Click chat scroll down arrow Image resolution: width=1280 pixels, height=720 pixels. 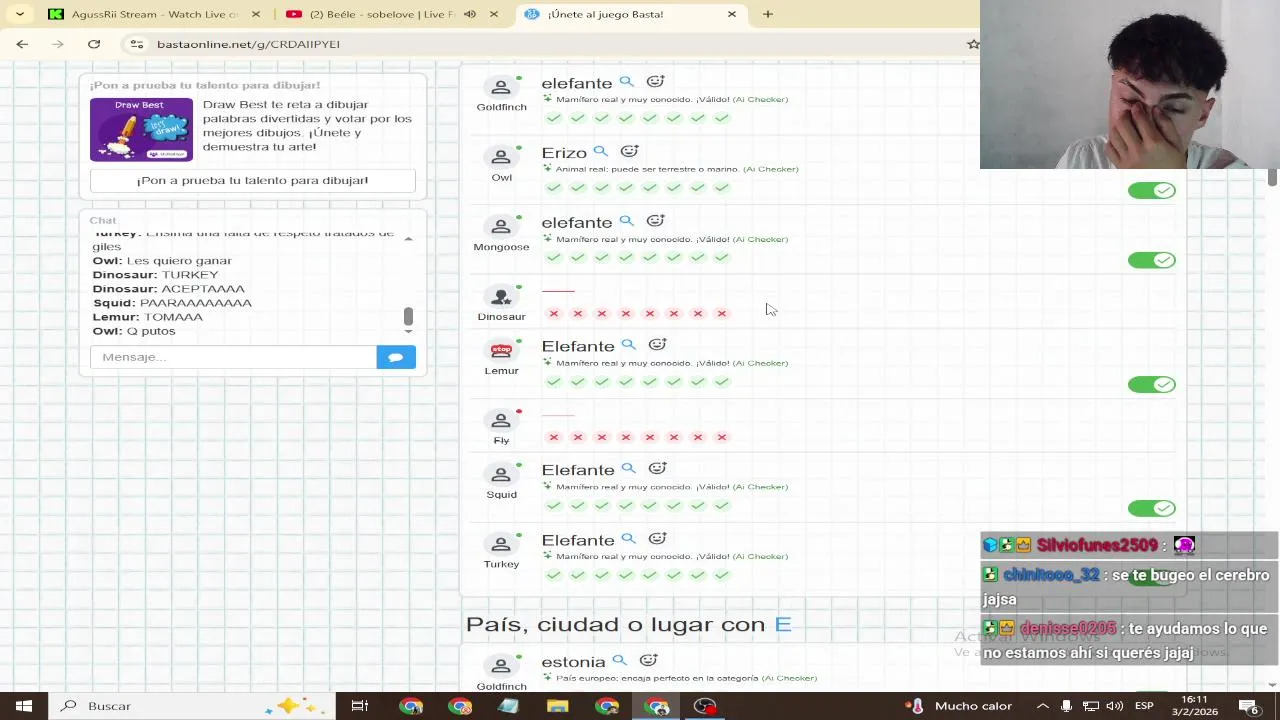click(x=408, y=331)
